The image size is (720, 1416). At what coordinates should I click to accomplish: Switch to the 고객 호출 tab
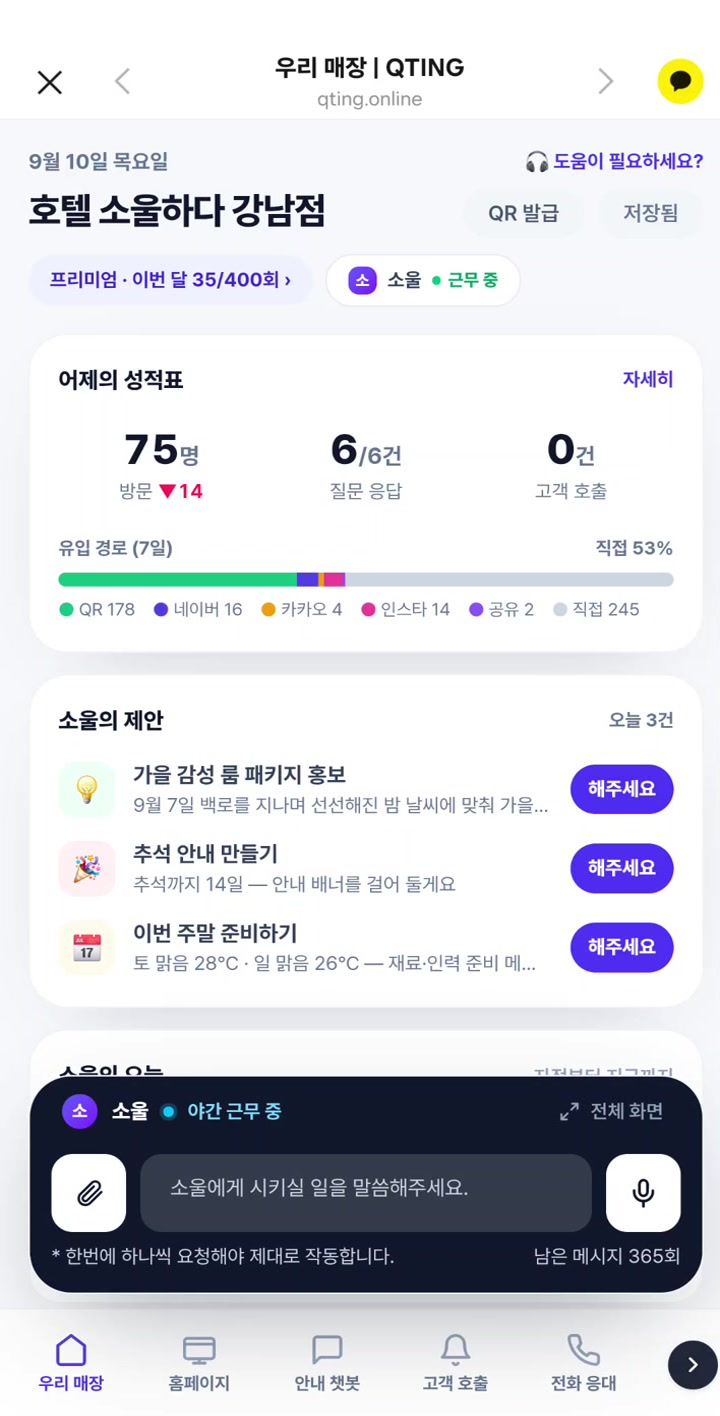pos(455,1363)
